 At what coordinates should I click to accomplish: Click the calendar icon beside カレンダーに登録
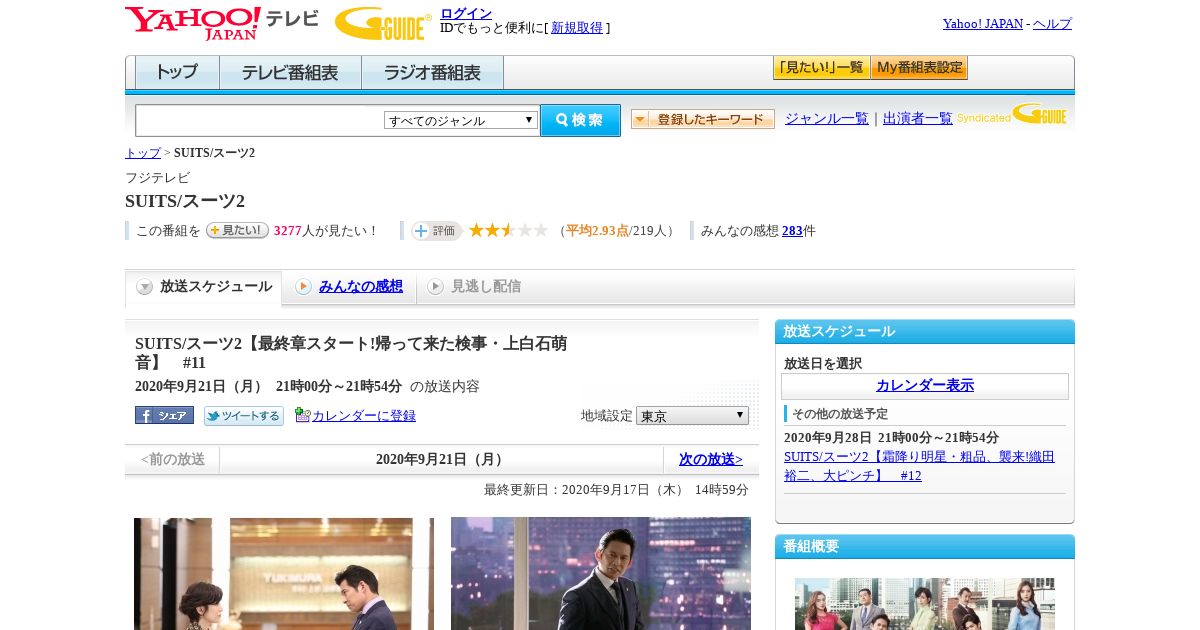302,415
